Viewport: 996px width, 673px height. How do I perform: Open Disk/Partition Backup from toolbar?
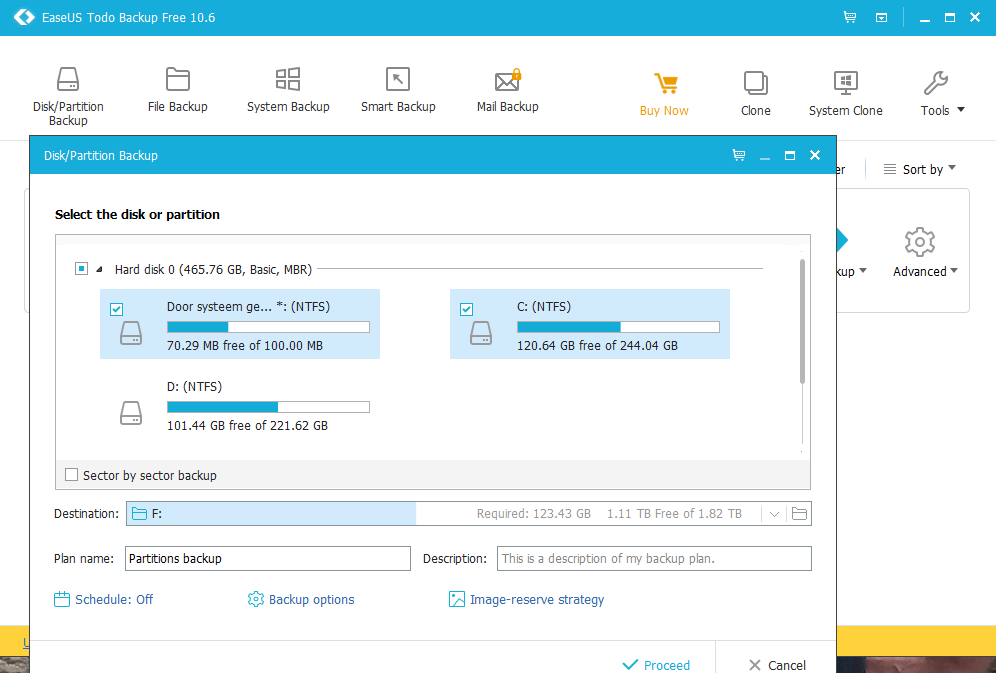click(x=68, y=97)
